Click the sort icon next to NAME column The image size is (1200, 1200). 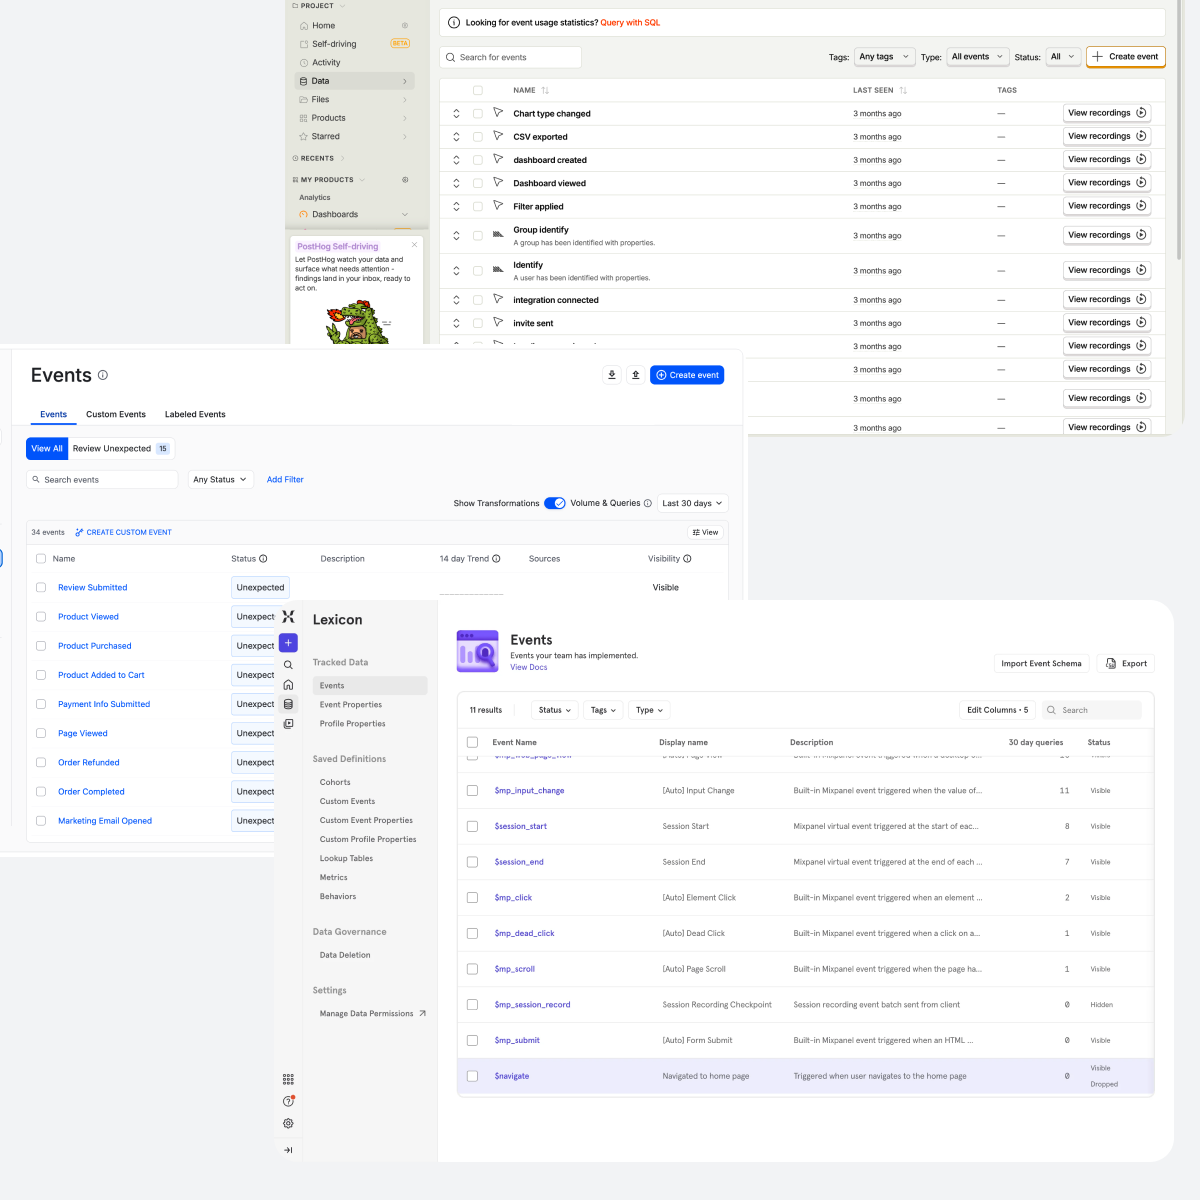(545, 90)
